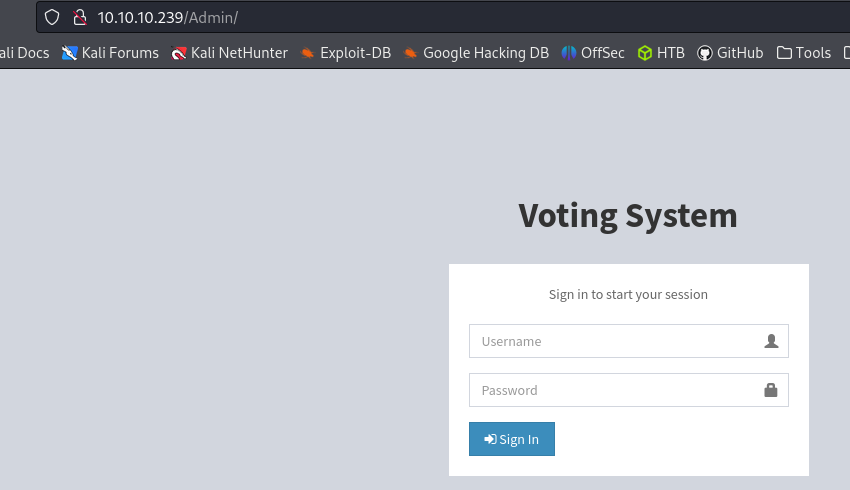Open the GitHub bookmark
The width and height of the screenshot is (850, 490).
[x=730, y=53]
